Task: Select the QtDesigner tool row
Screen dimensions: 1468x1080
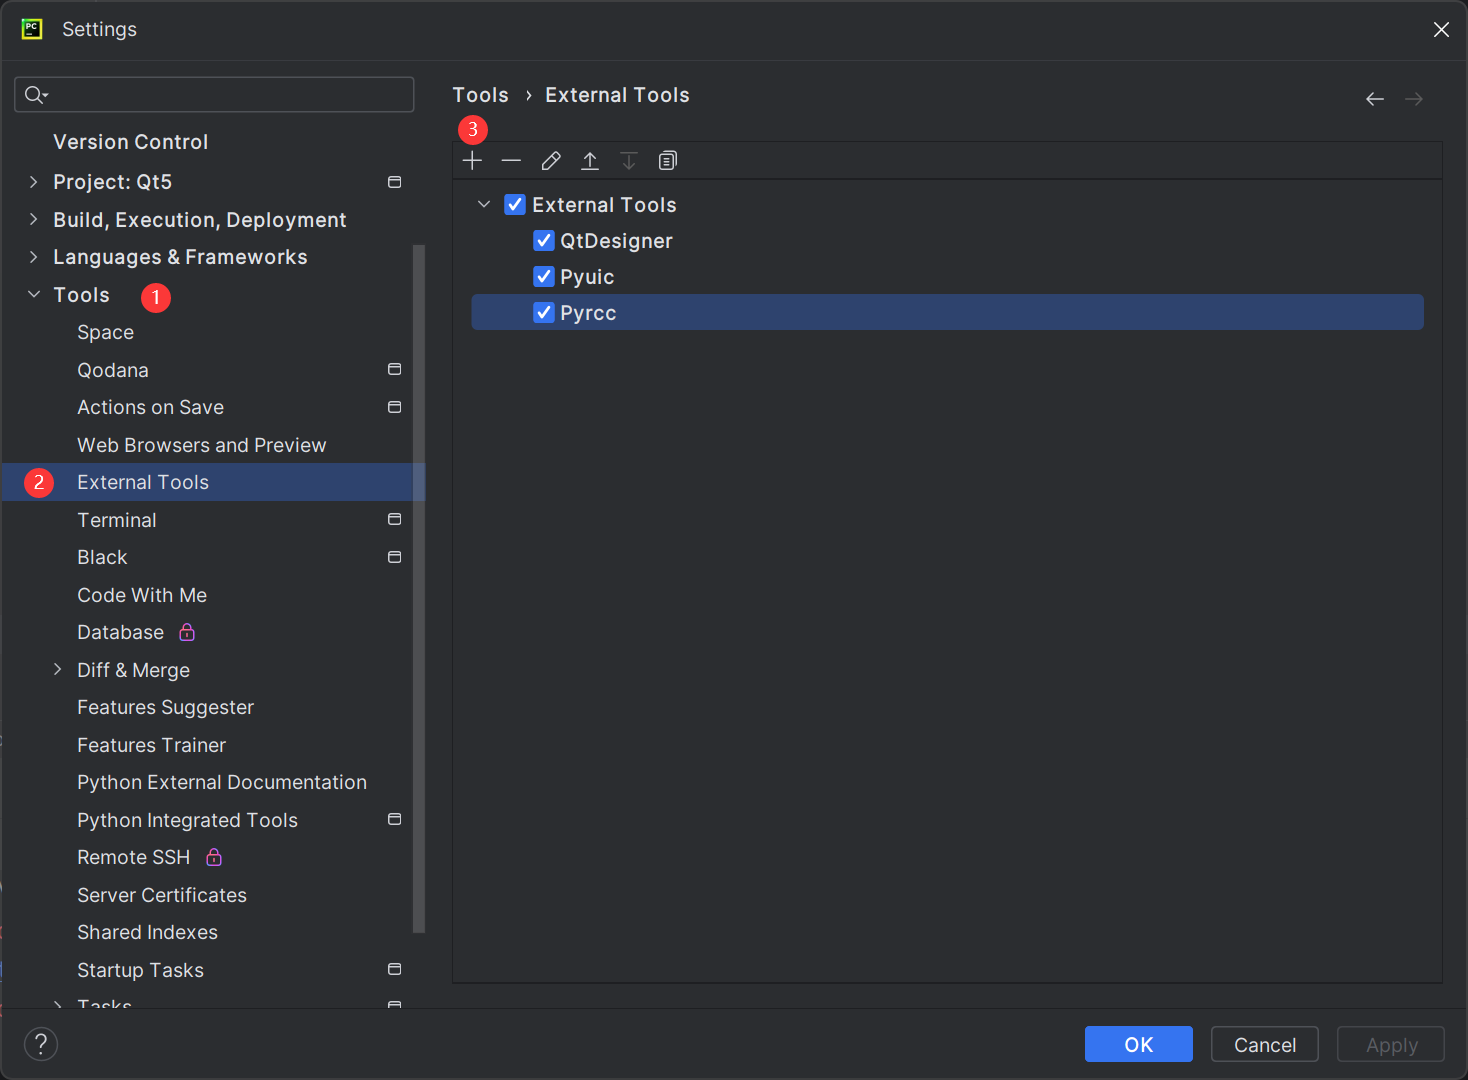Action: pyautogui.click(x=947, y=241)
